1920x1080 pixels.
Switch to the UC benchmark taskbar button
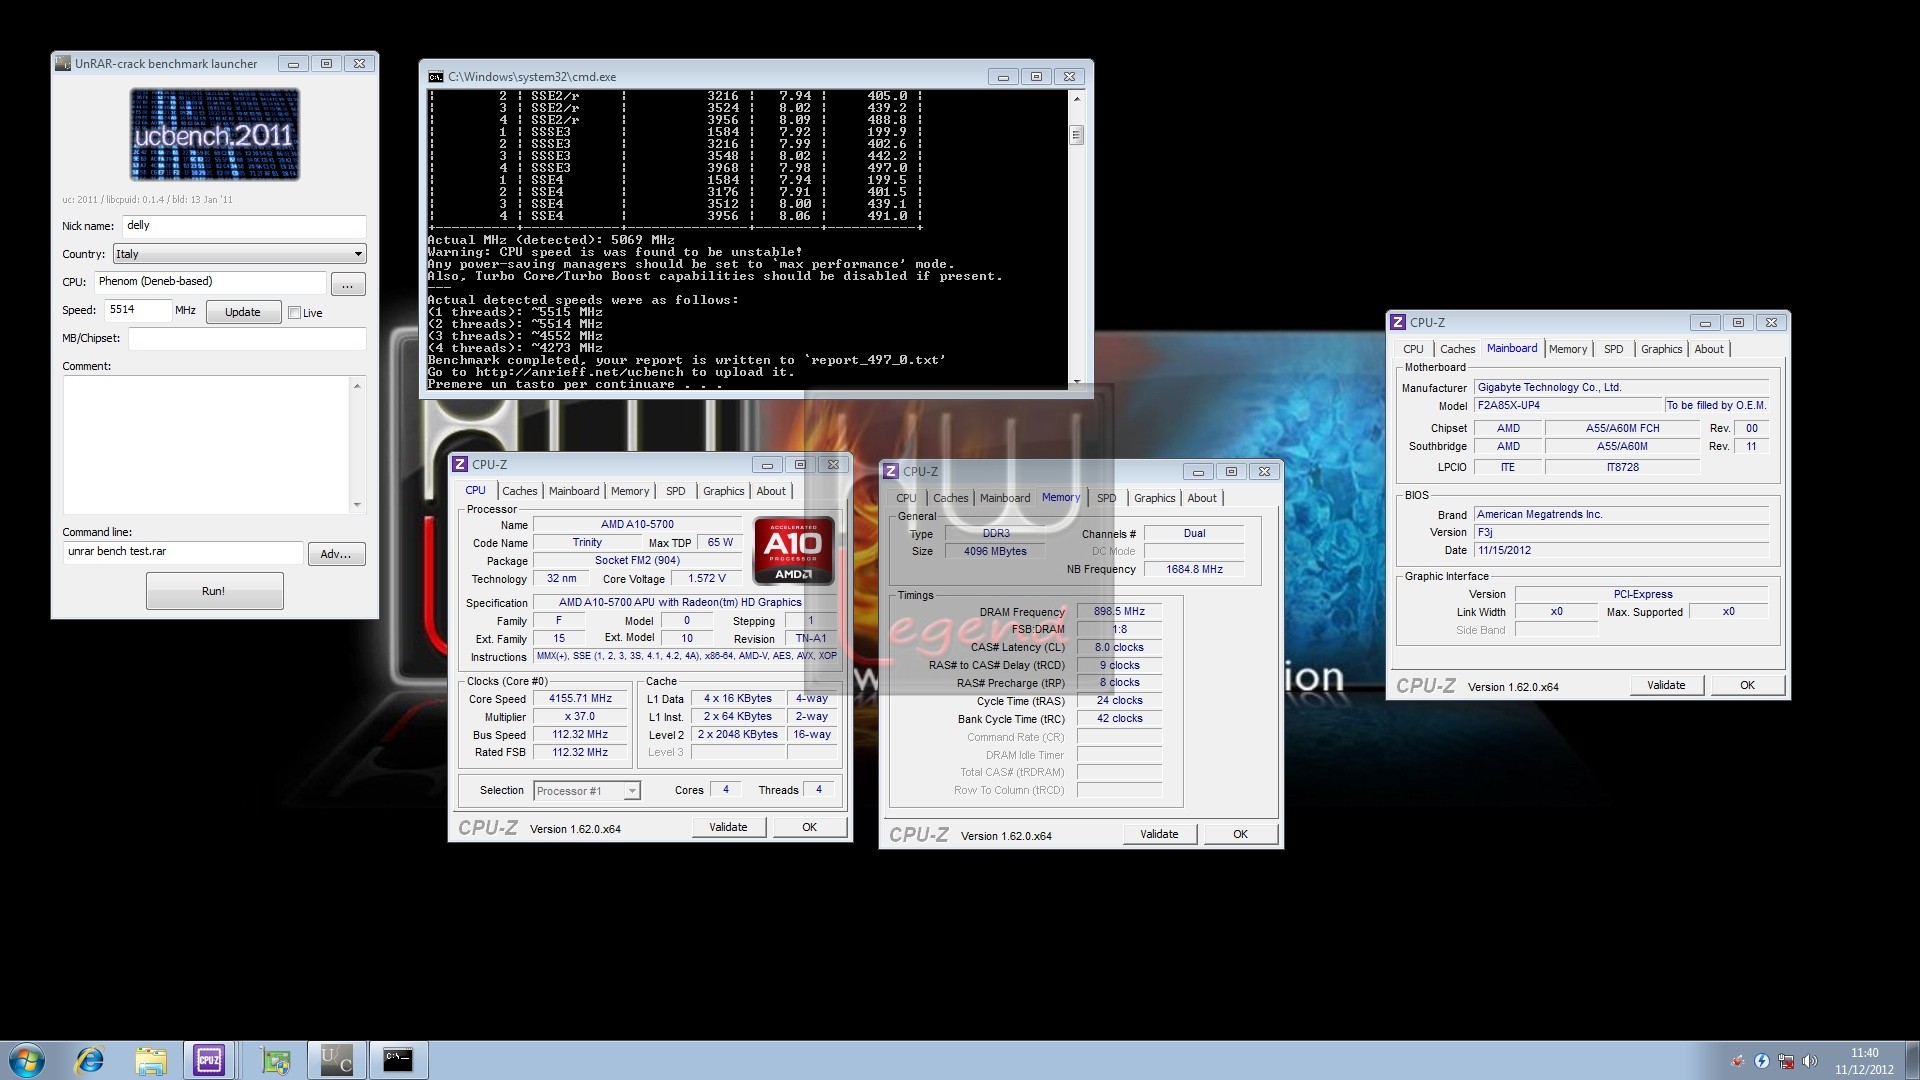[x=336, y=1060]
